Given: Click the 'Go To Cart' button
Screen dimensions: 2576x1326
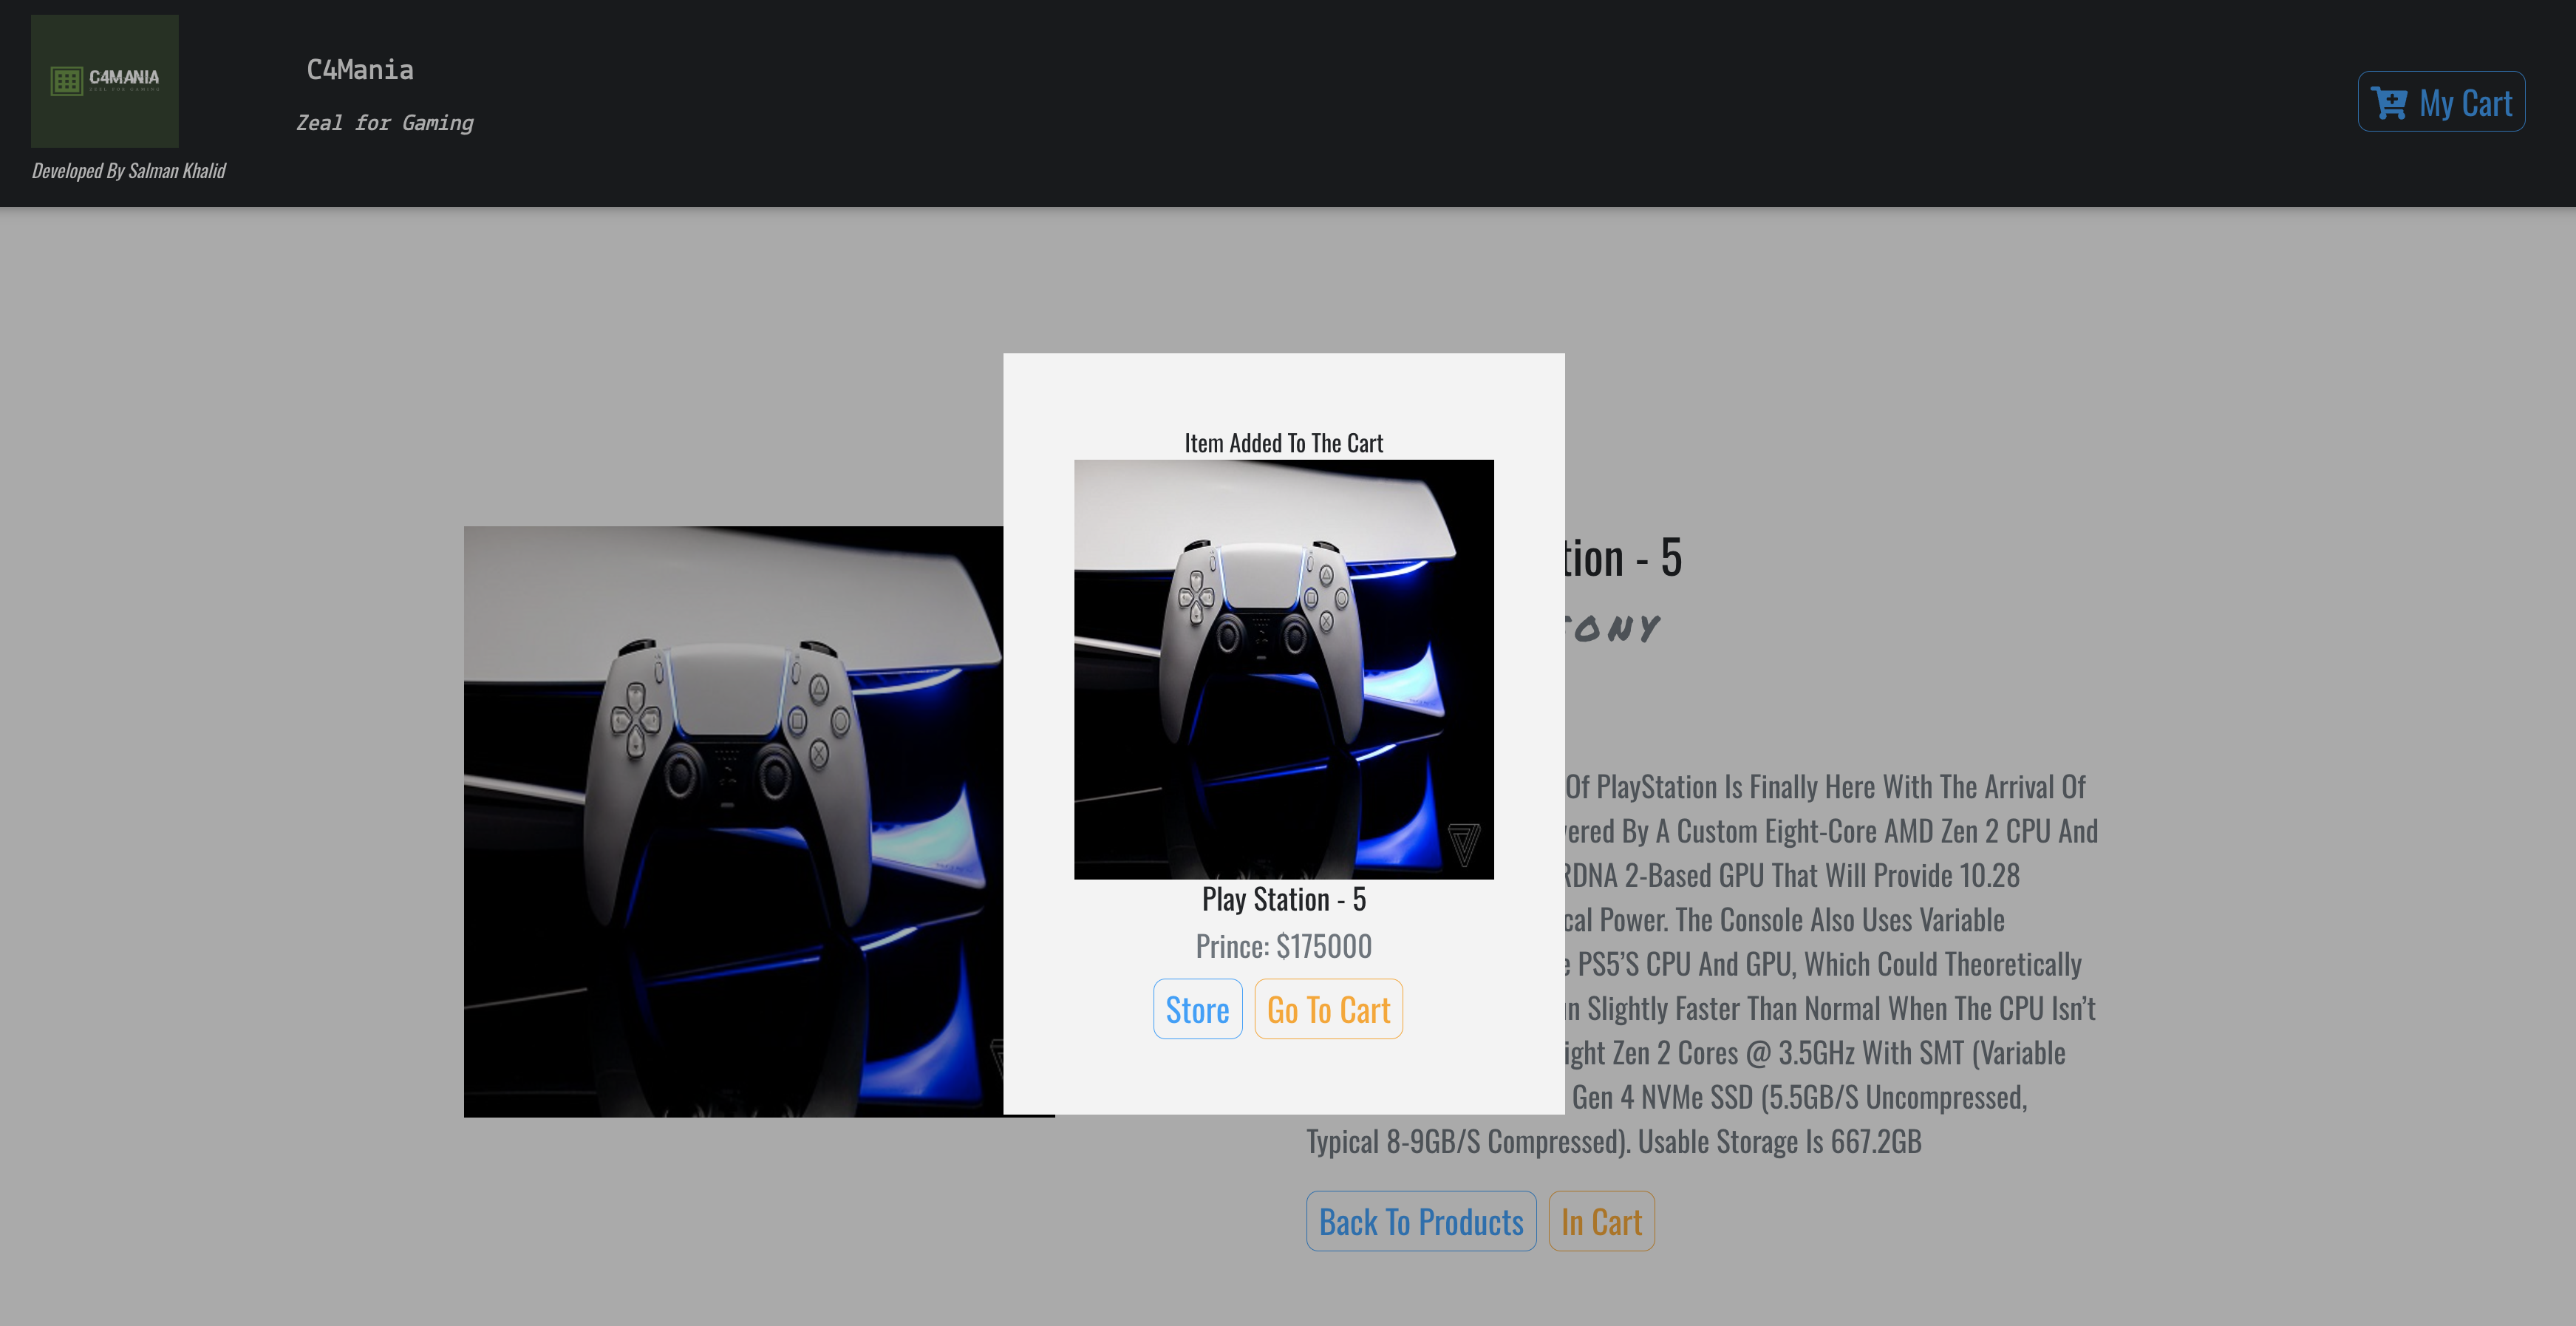Looking at the screenshot, I should coord(1329,1008).
